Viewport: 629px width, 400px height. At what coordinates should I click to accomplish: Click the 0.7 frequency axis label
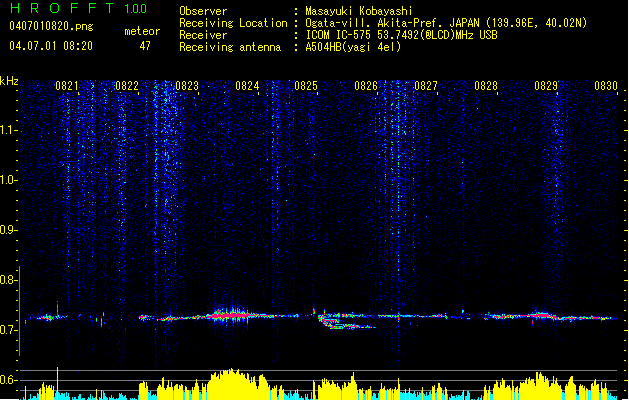pos(9,330)
